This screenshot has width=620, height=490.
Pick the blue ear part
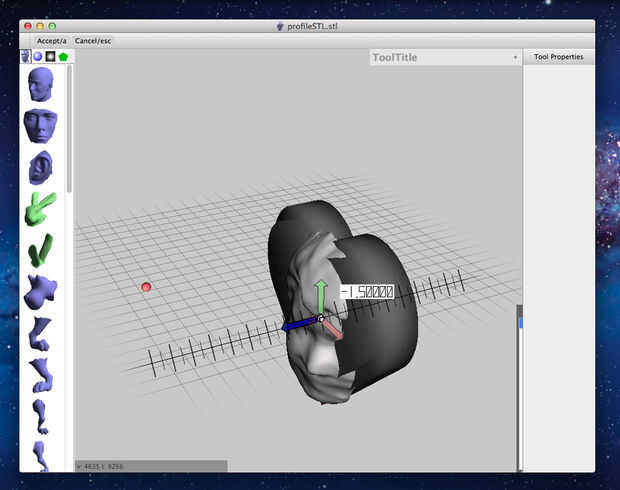pyautogui.click(x=41, y=168)
